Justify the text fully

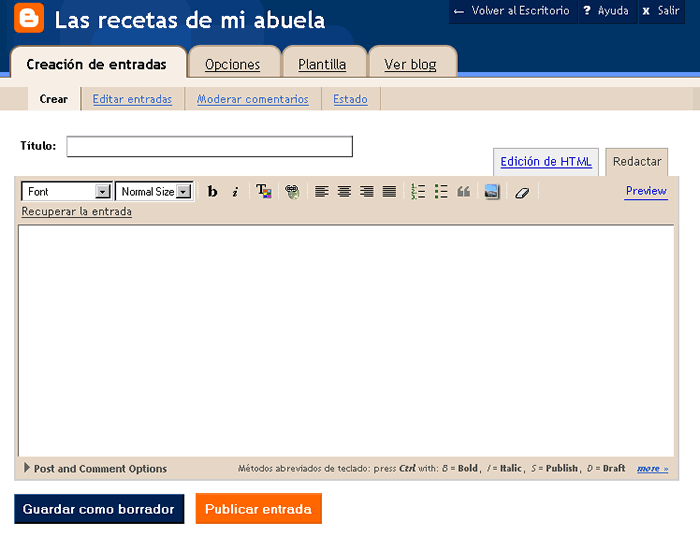[x=389, y=191]
